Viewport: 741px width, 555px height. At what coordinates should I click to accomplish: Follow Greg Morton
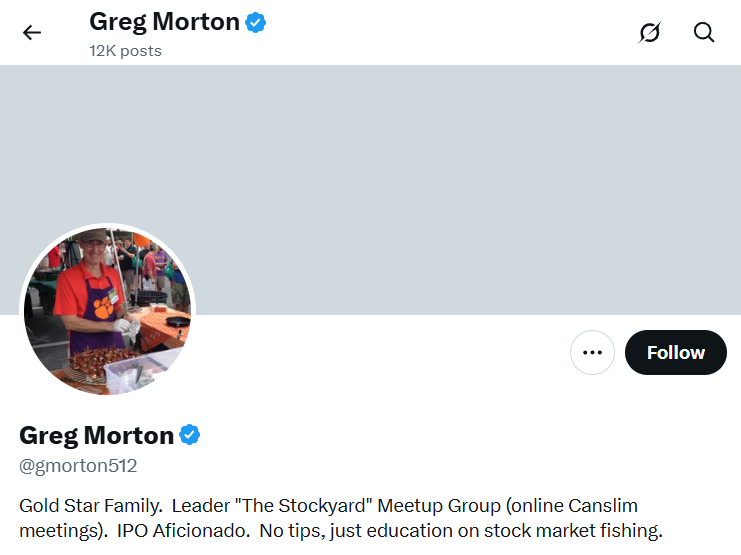pyautogui.click(x=675, y=352)
